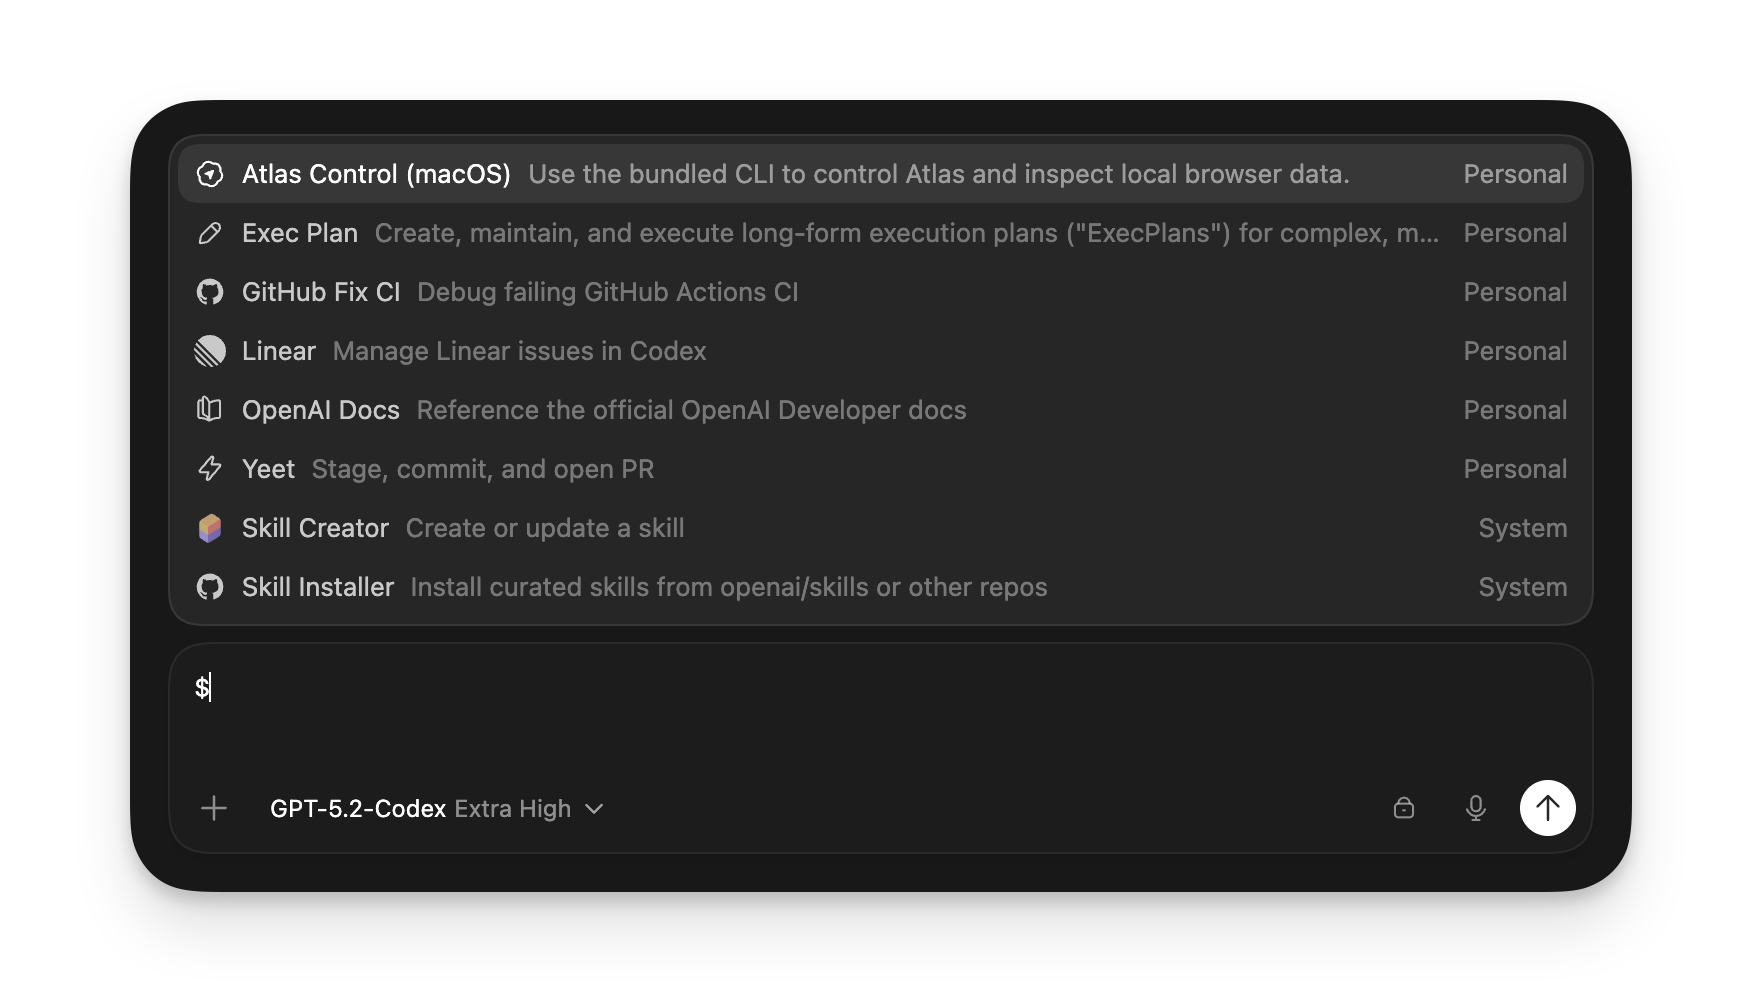Select the Yeet skill row
Screen dimensions: 1762x992
[x=700, y=468]
